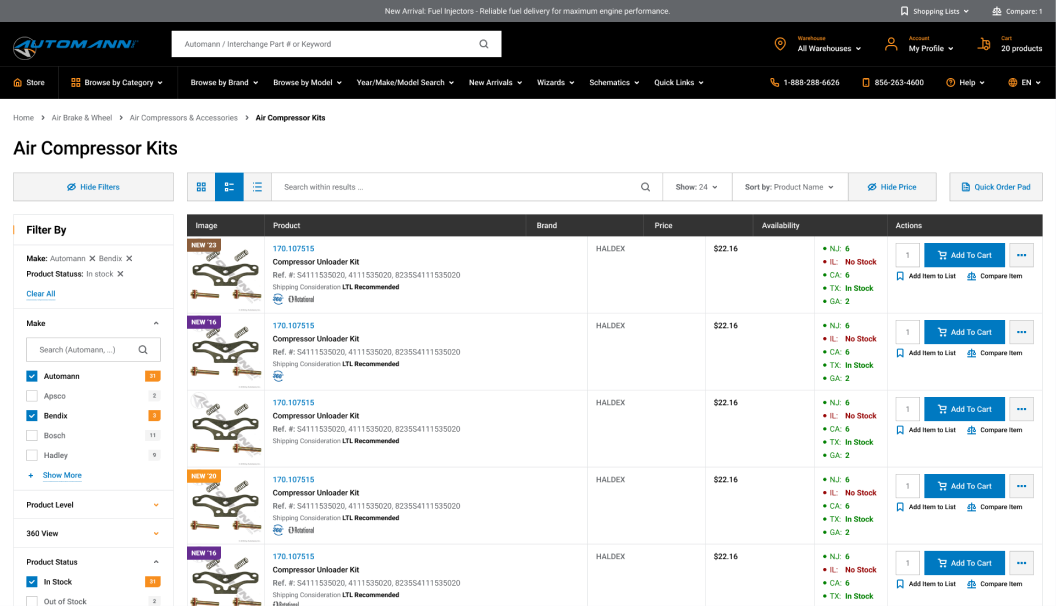Open the Quick Order Pad
The image size is (1056, 606).
[996, 187]
